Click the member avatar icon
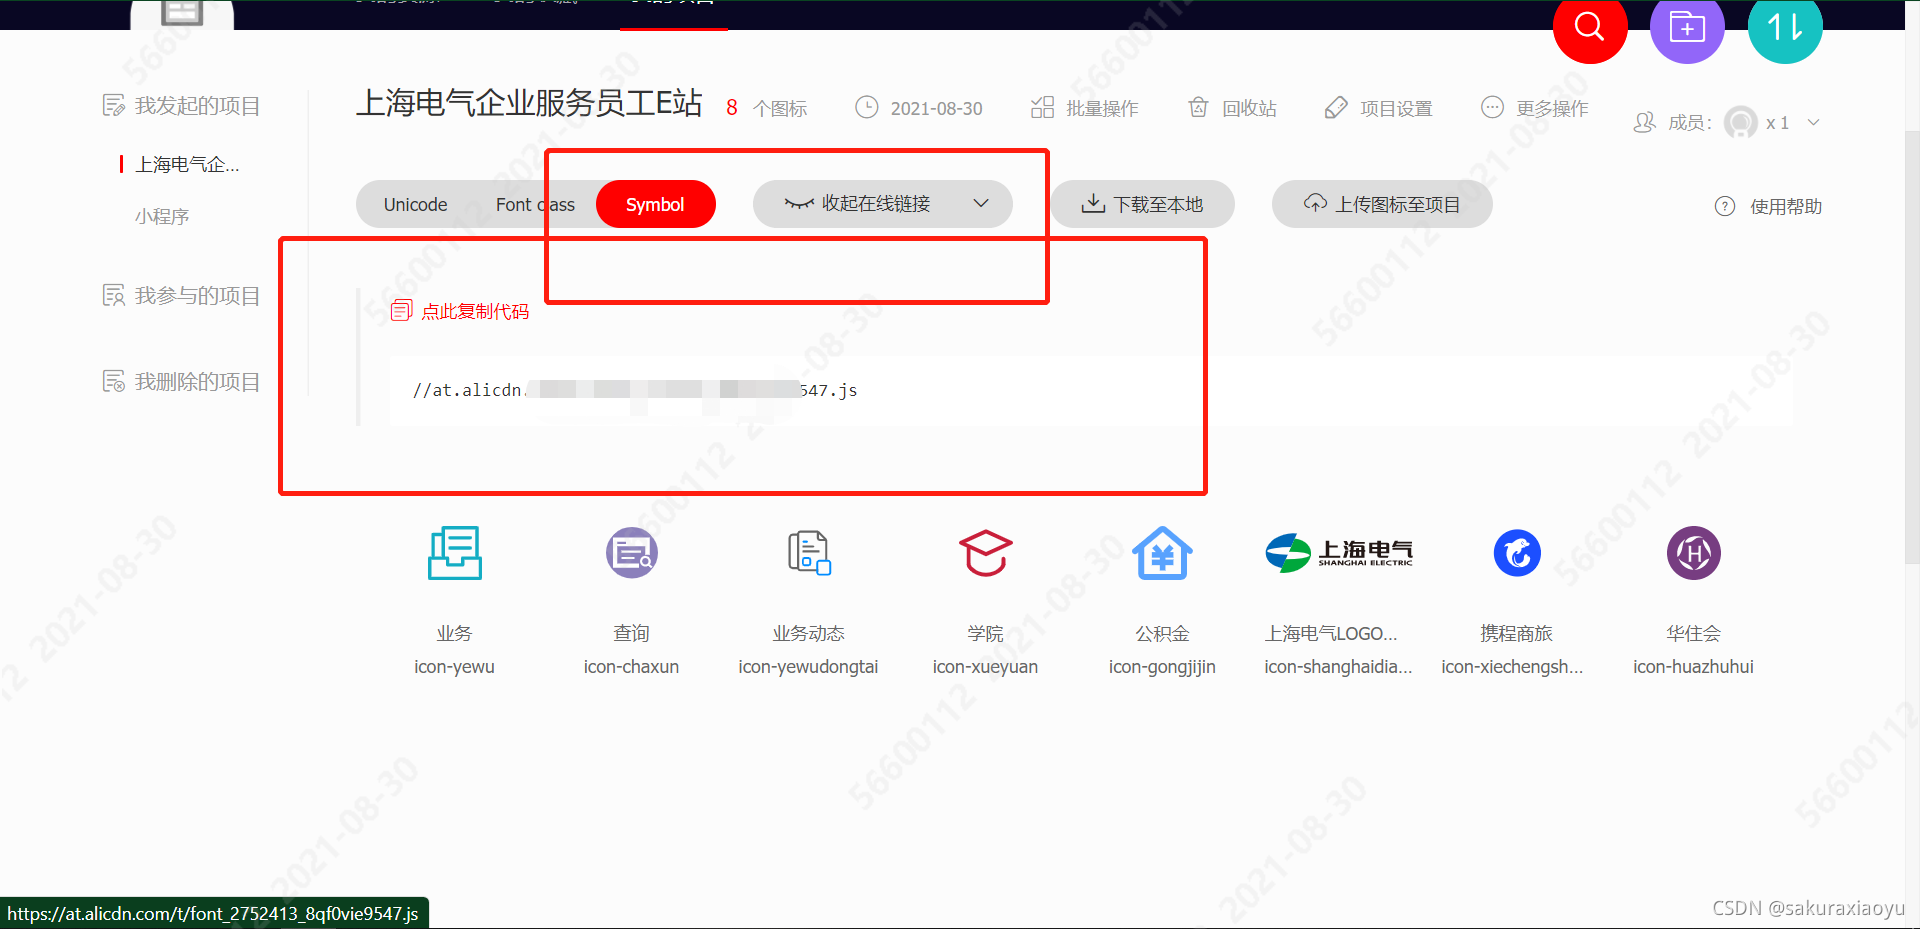This screenshot has height=929, width=1920. [1741, 122]
